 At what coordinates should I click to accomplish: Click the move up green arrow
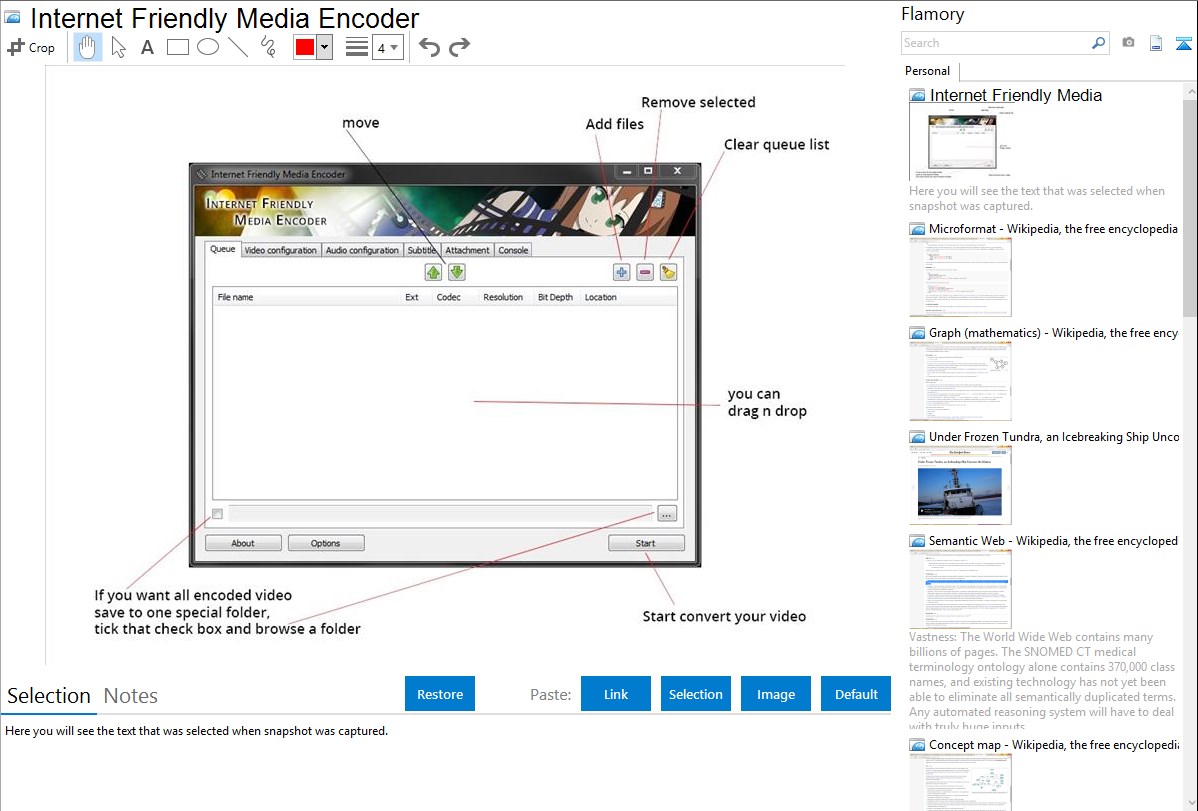(x=433, y=272)
